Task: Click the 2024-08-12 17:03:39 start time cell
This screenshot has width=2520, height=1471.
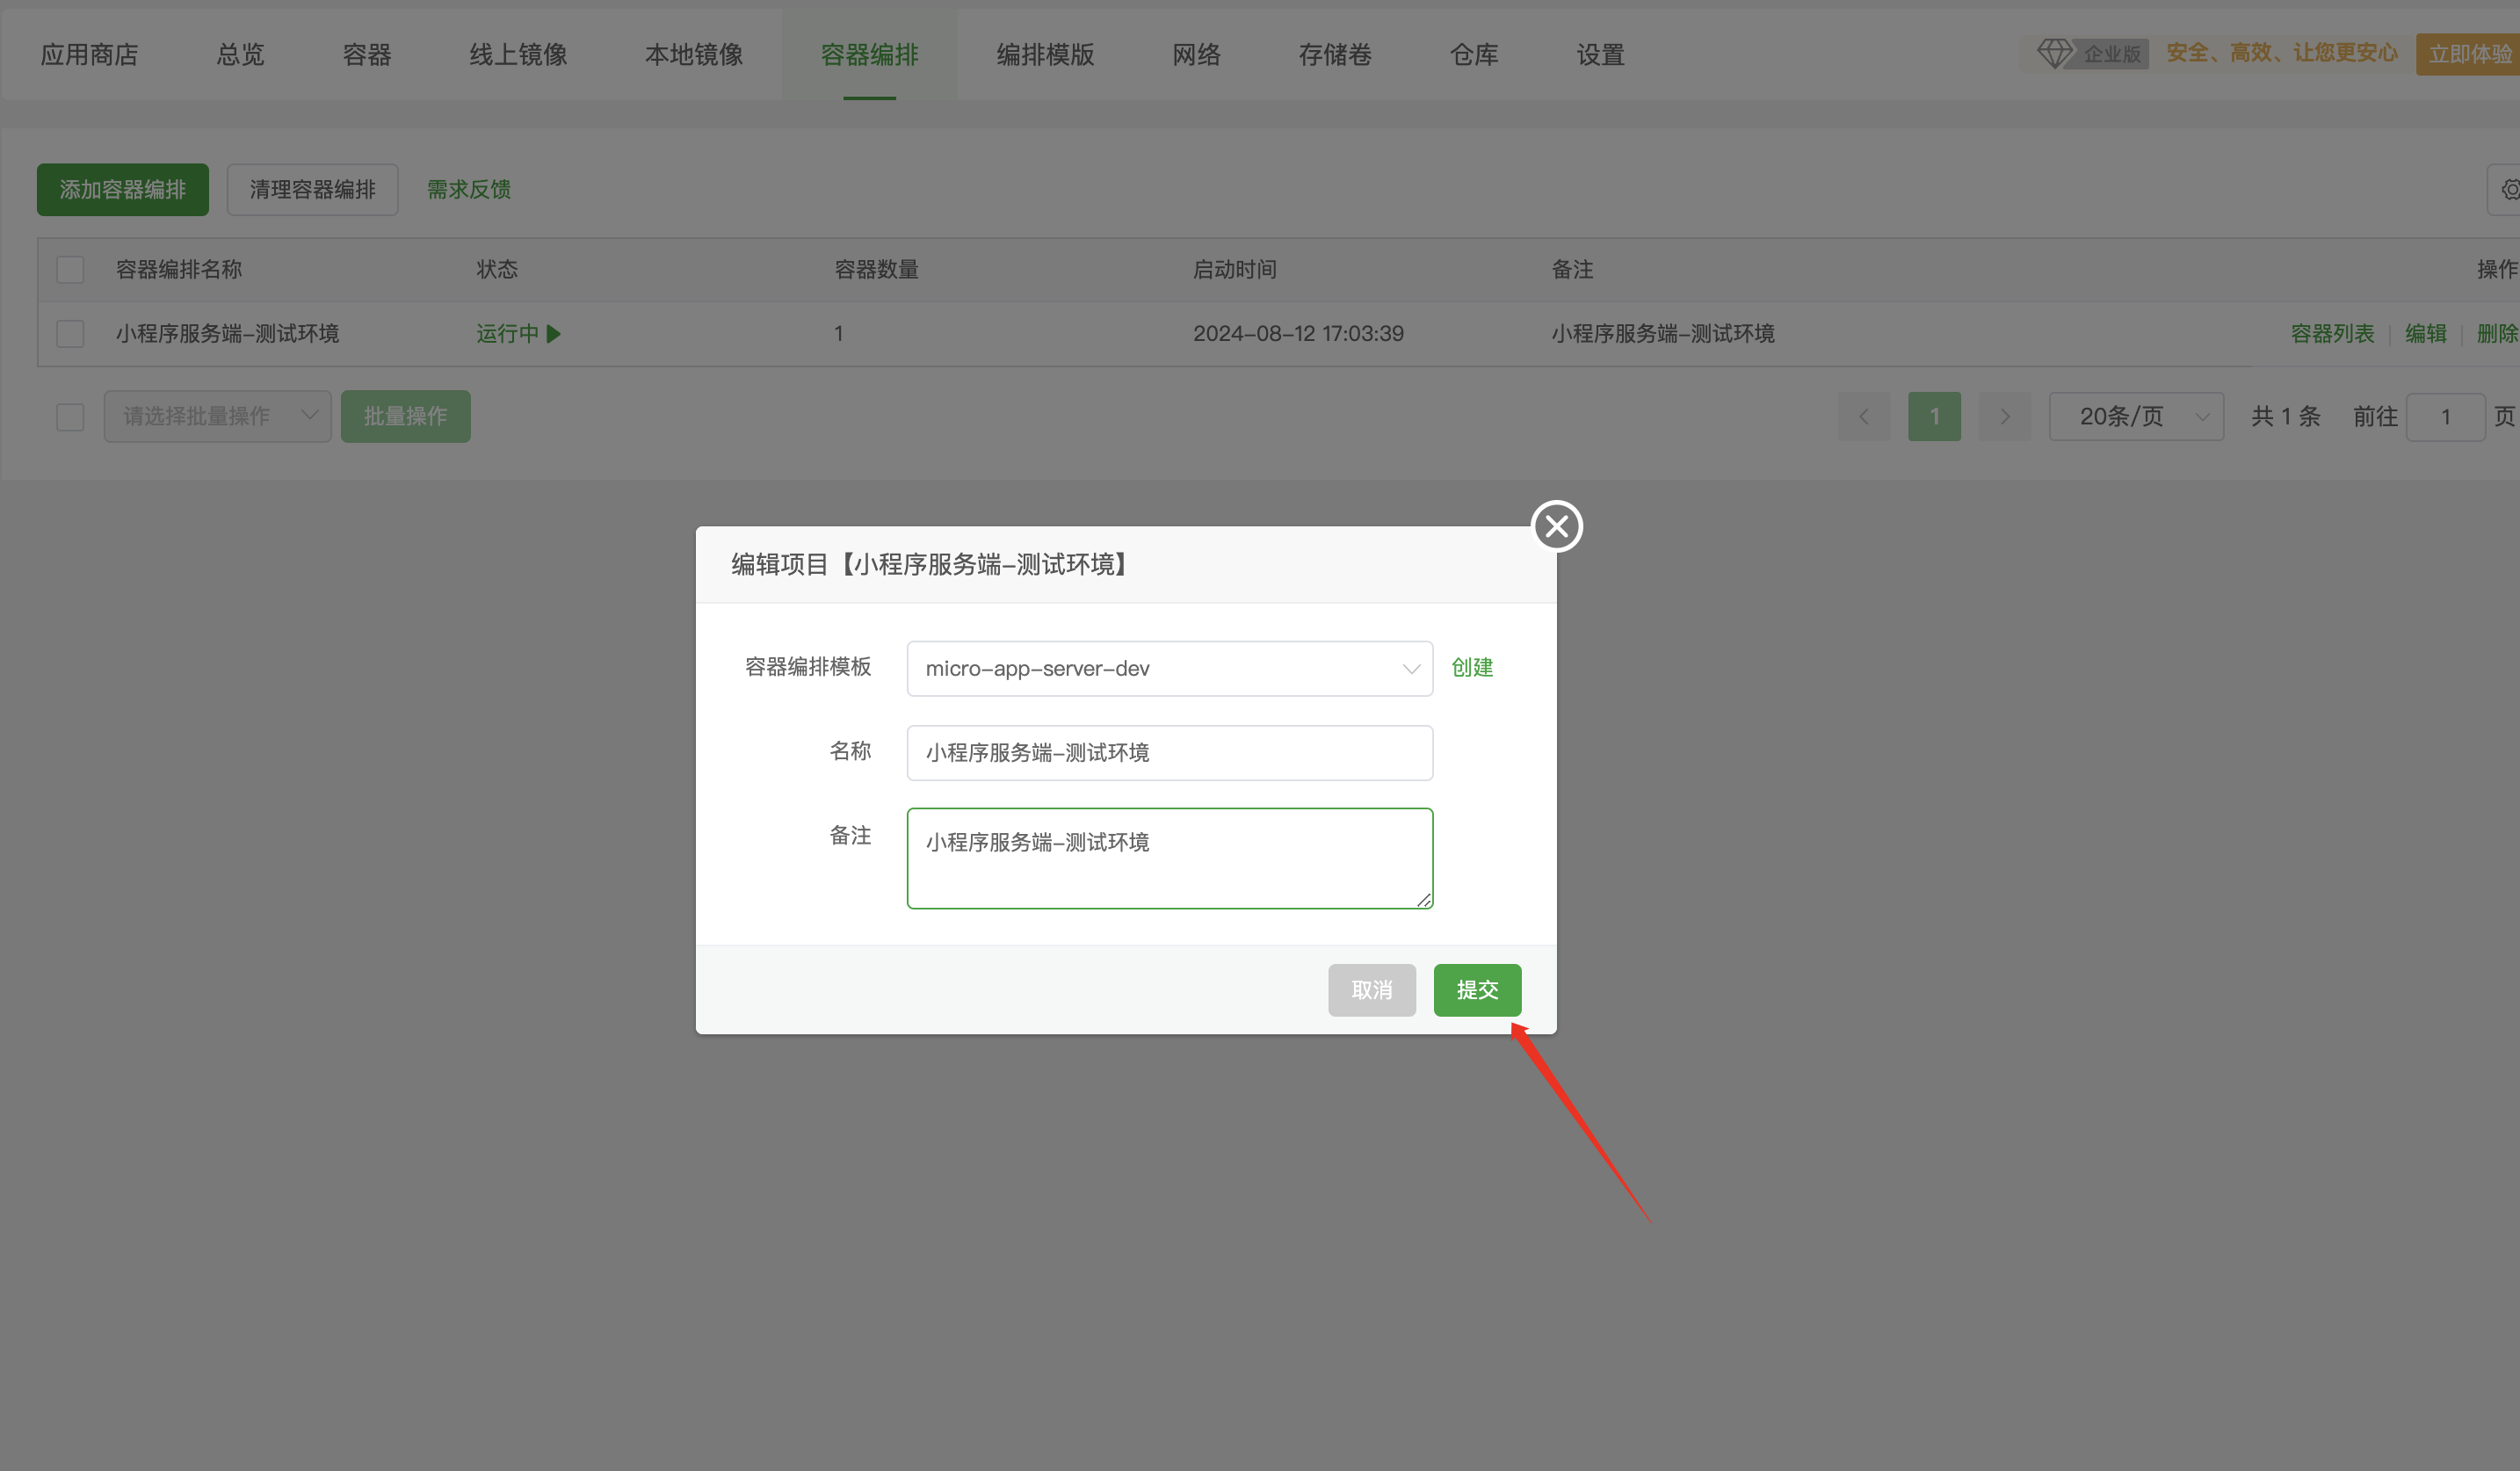Action: coord(1298,334)
